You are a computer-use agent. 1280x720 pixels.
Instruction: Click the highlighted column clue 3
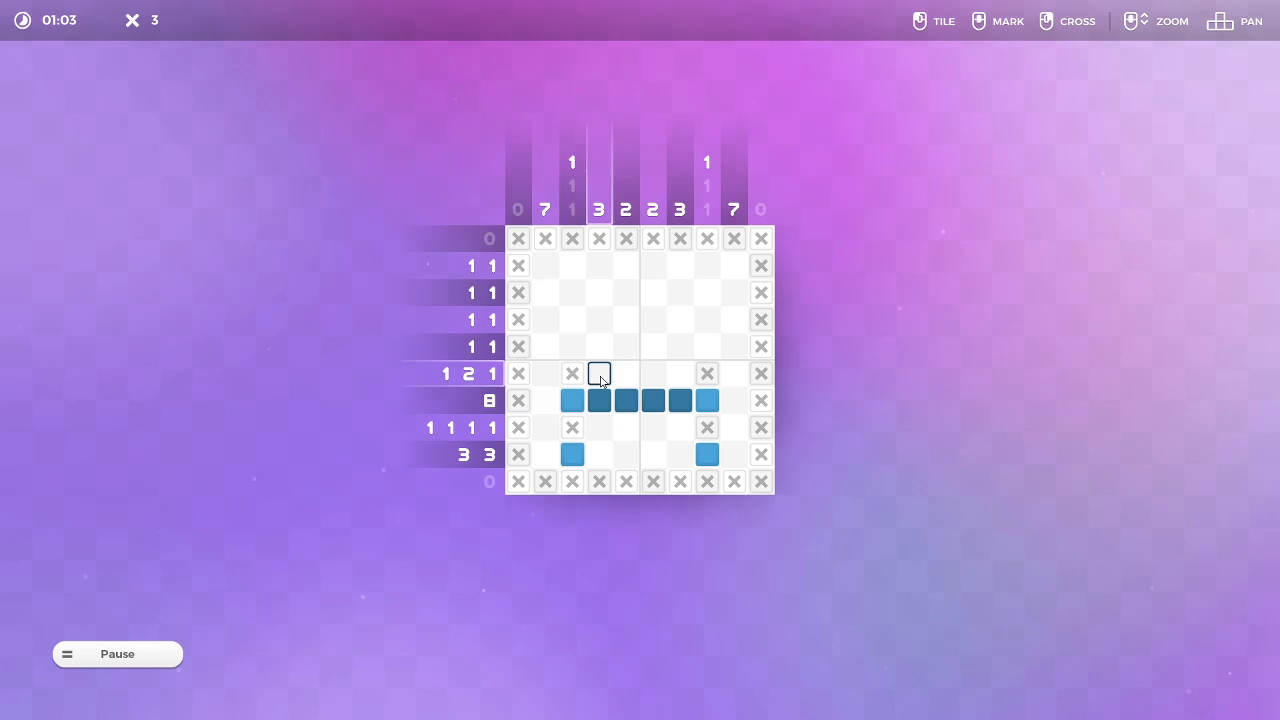click(x=599, y=209)
